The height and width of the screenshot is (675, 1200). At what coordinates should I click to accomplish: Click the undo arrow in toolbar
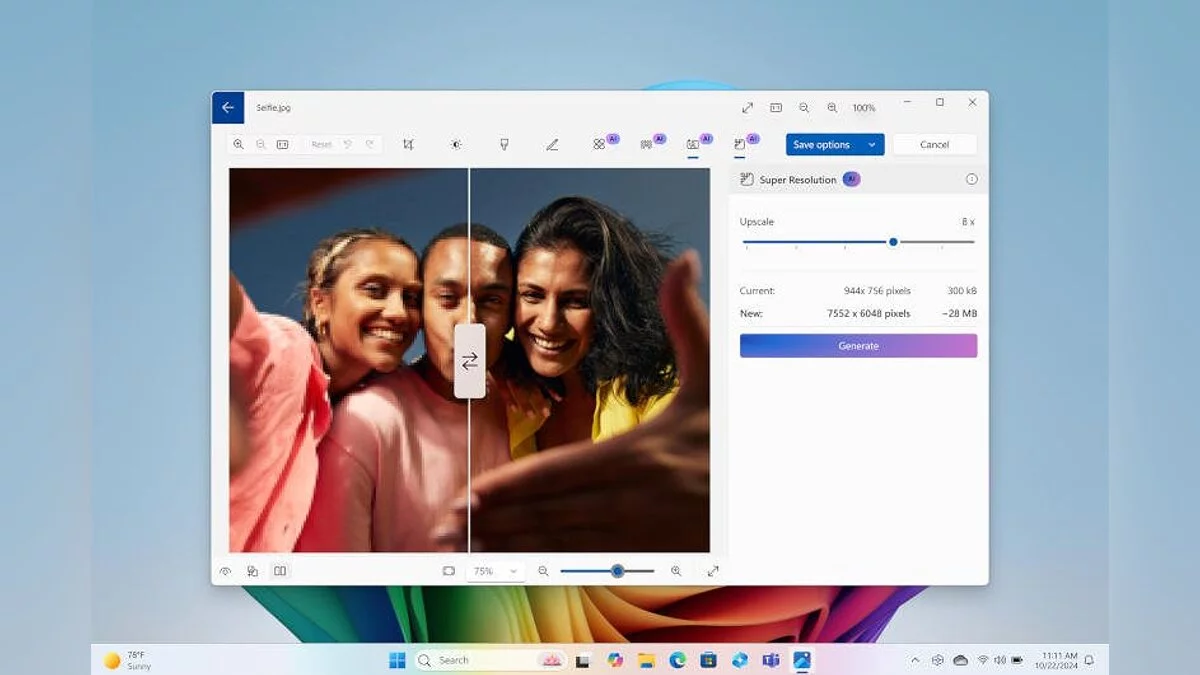click(348, 145)
